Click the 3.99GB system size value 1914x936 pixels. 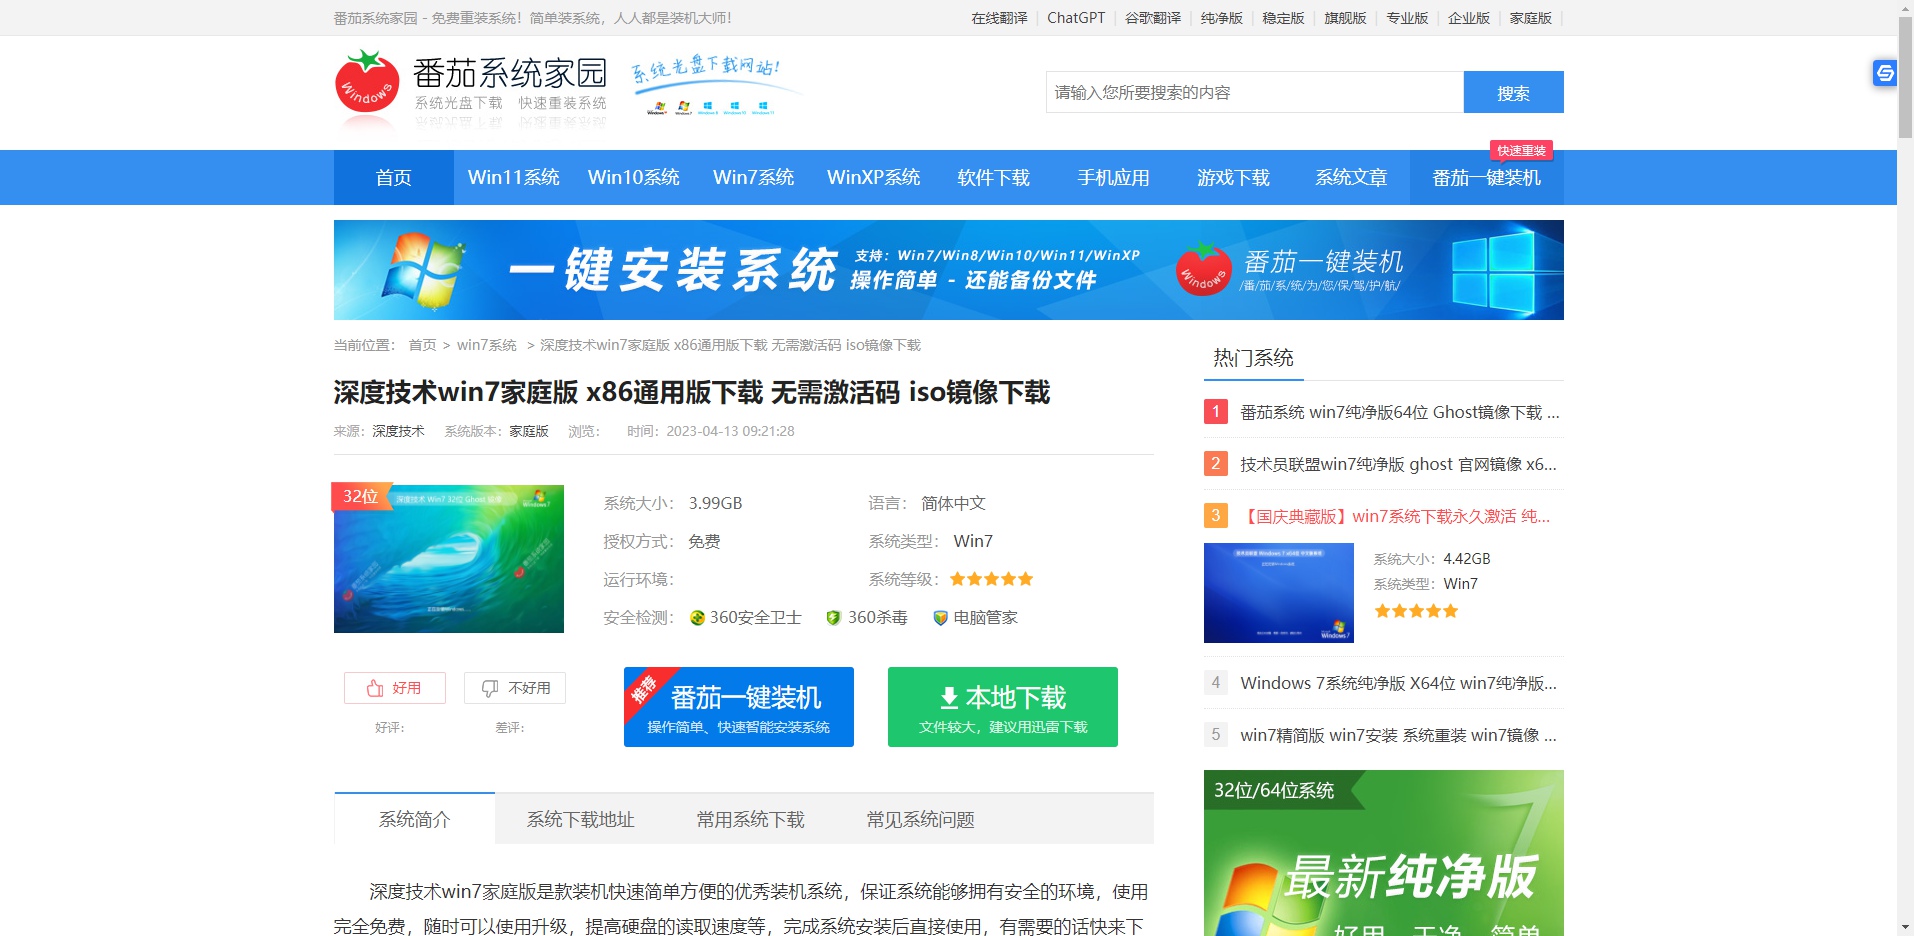pyautogui.click(x=715, y=503)
